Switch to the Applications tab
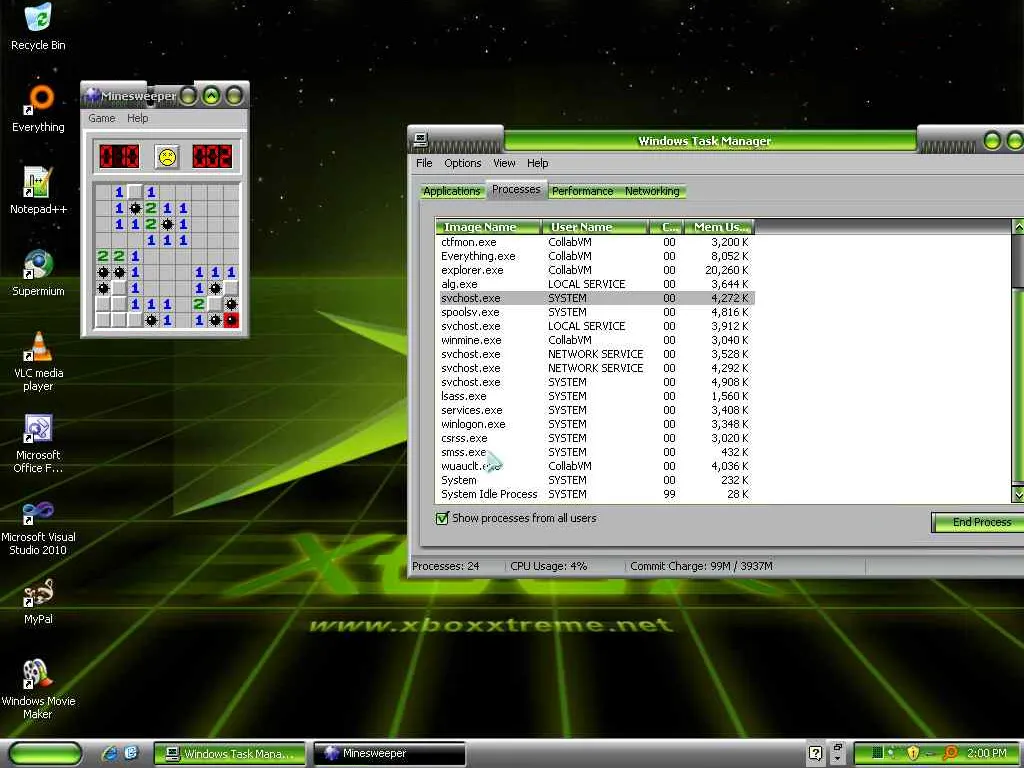The height and width of the screenshot is (768, 1024). [x=452, y=191]
